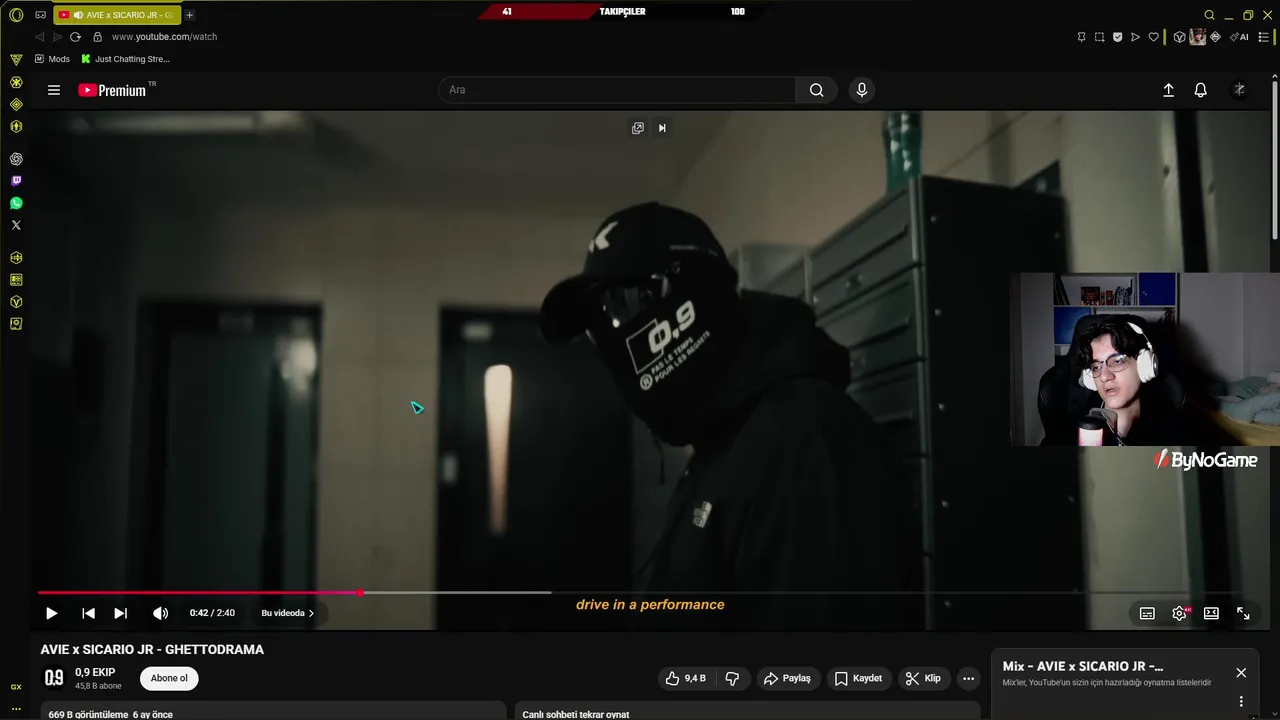Open player settings gear

point(1179,613)
